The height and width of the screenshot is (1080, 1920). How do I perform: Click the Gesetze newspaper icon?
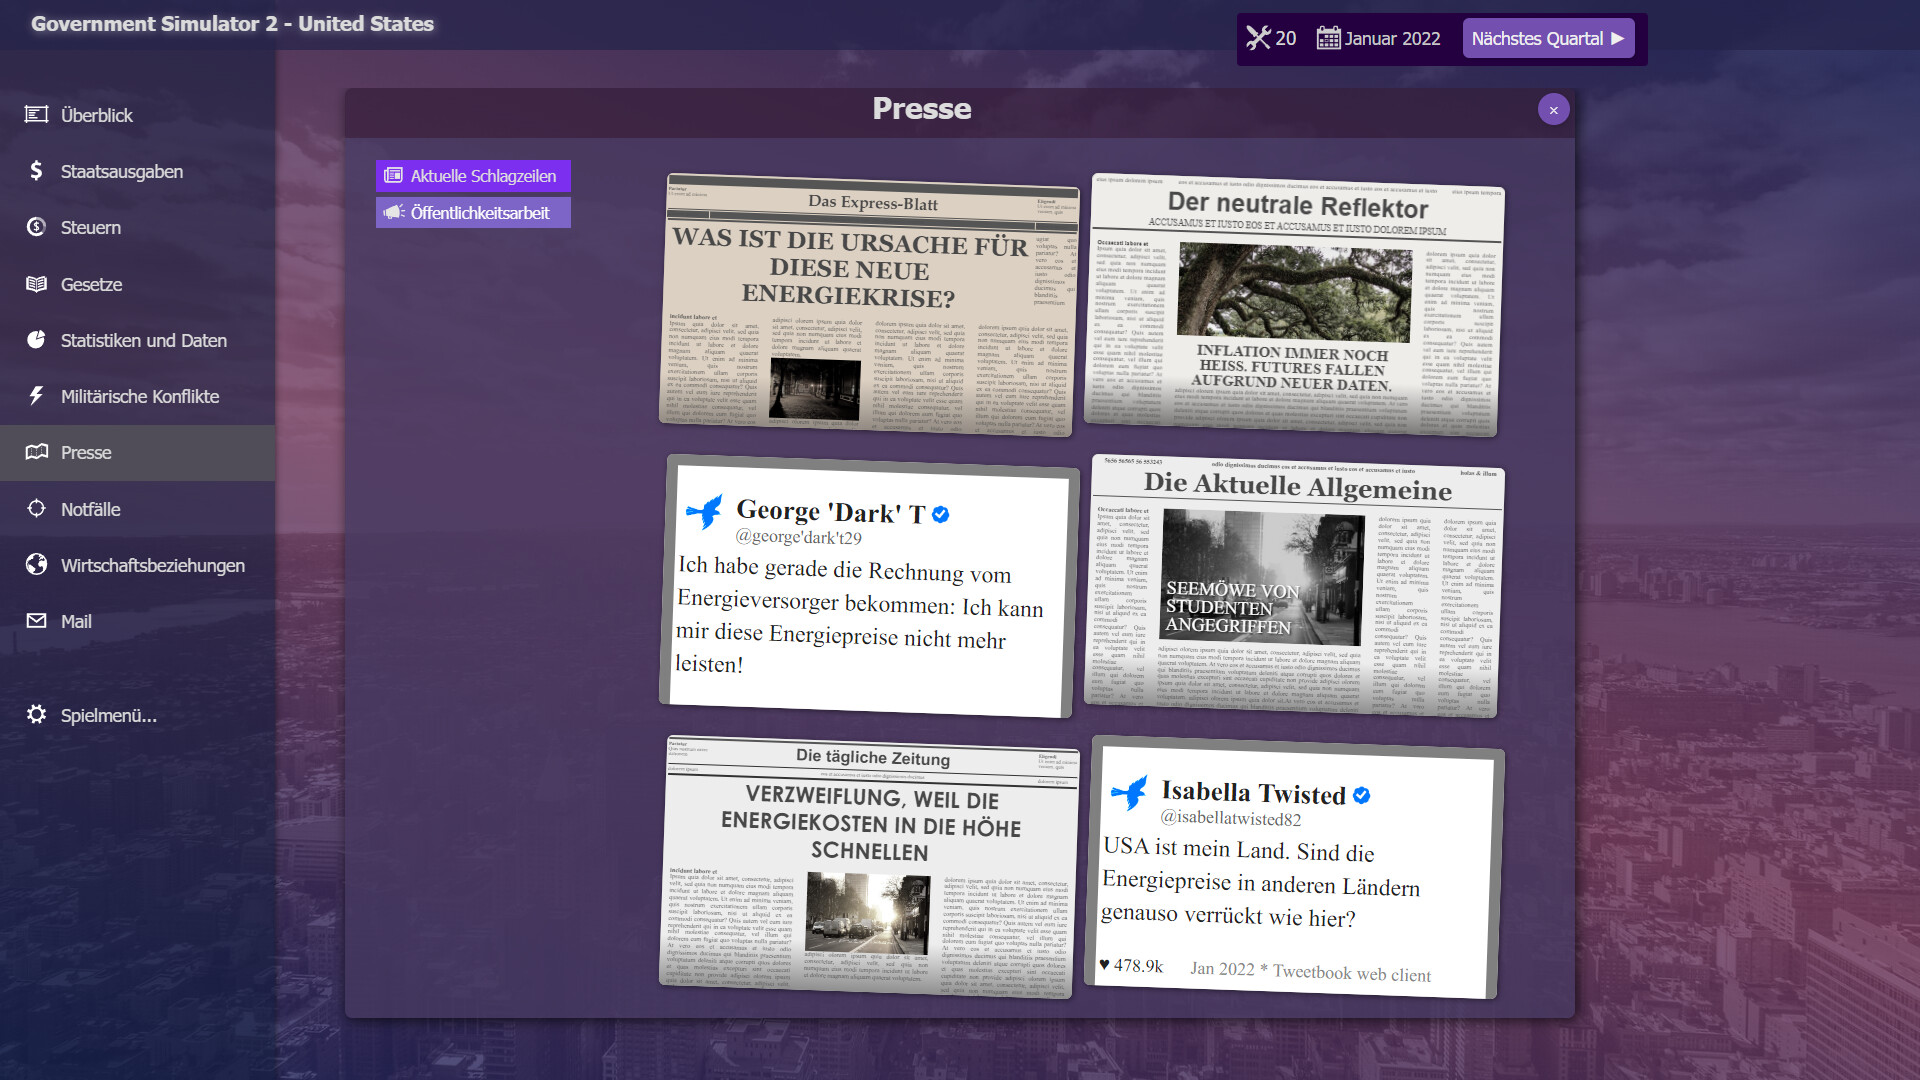(36, 284)
